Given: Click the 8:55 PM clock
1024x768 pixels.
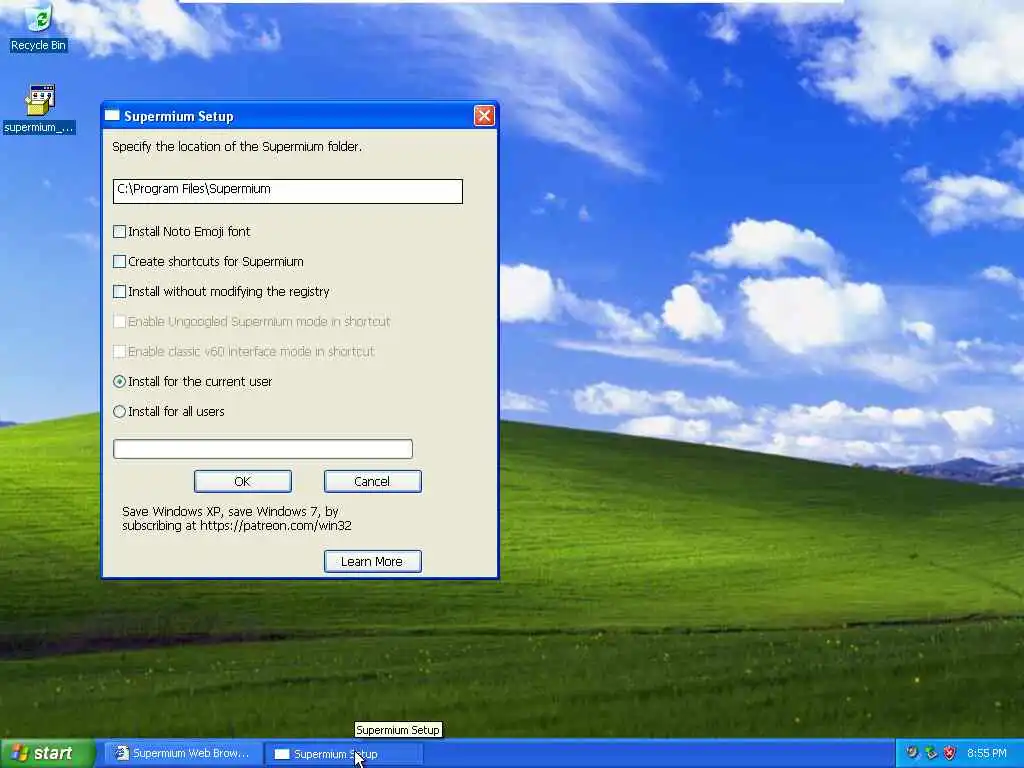Looking at the screenshot, I should pos(987,753).
